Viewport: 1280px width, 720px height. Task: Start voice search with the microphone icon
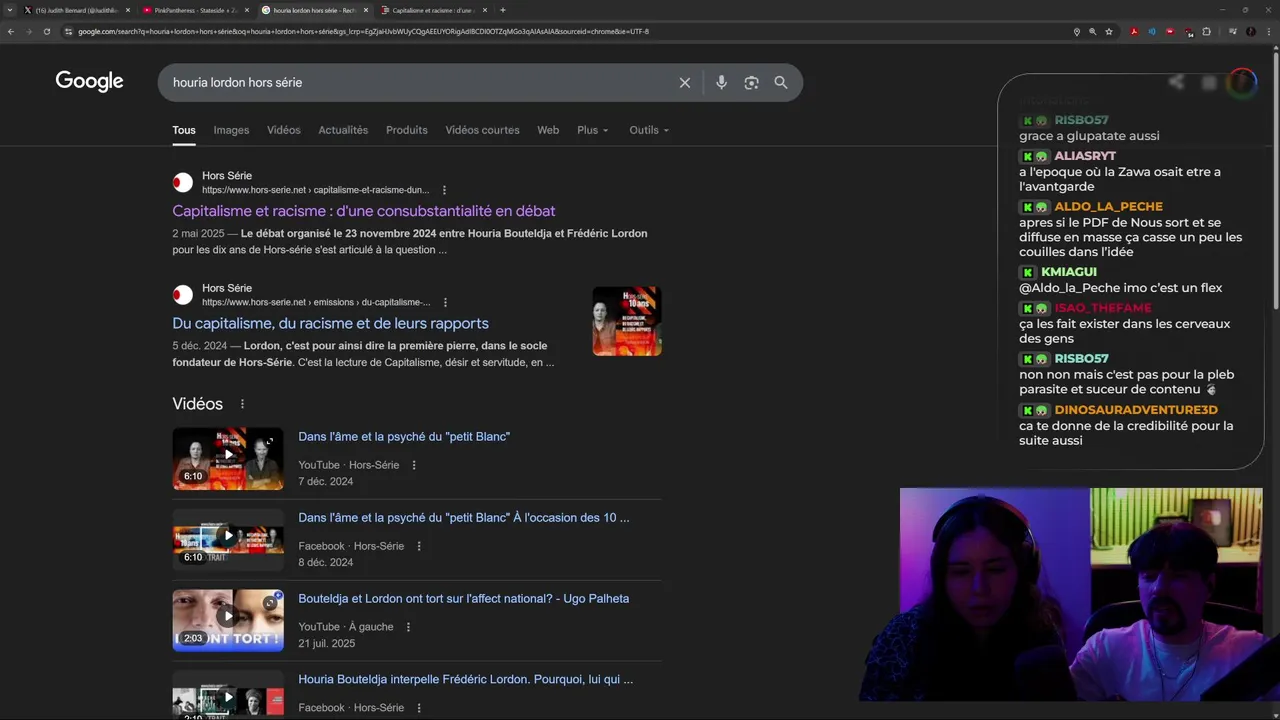pos(721,83)
